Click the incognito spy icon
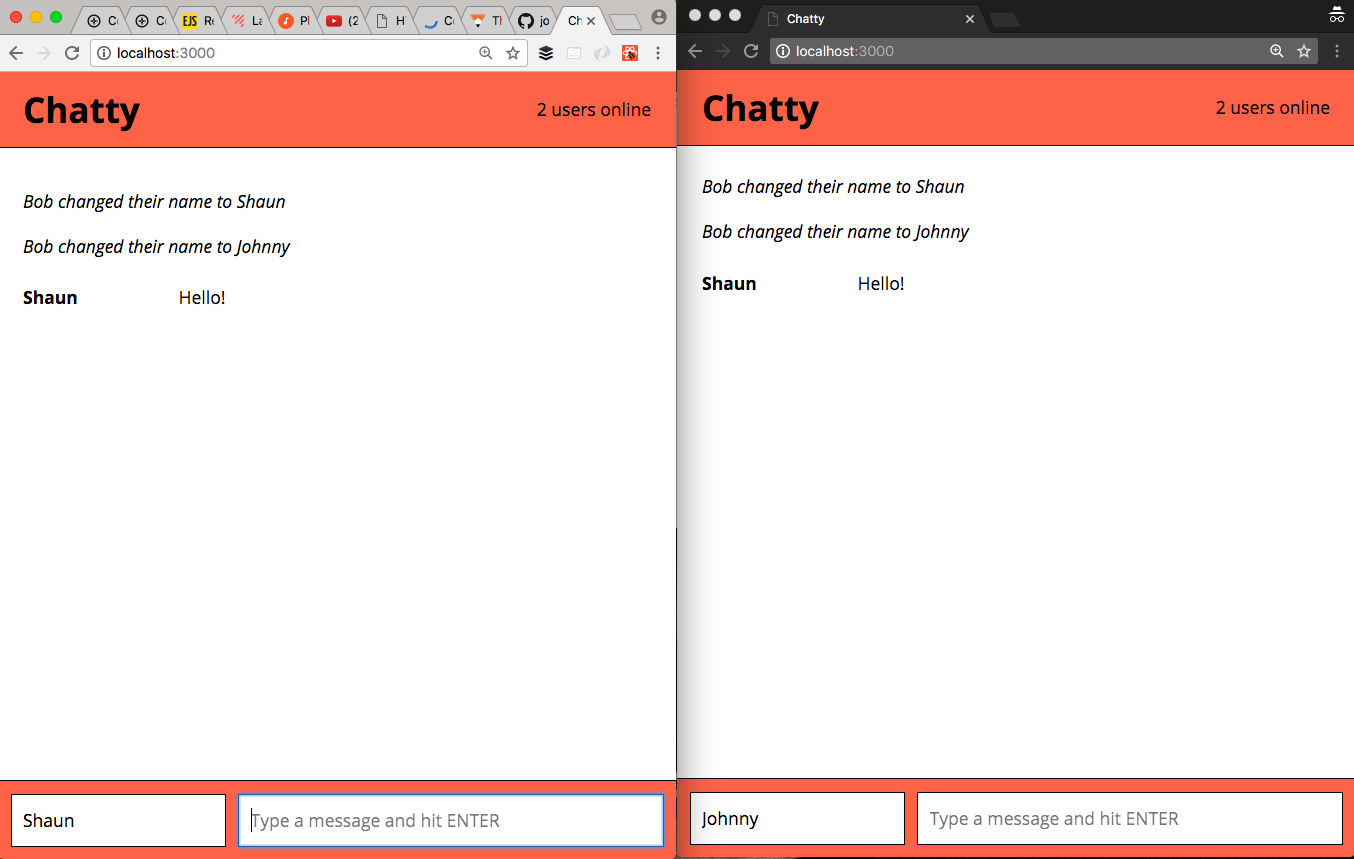 click(1337, 15)
